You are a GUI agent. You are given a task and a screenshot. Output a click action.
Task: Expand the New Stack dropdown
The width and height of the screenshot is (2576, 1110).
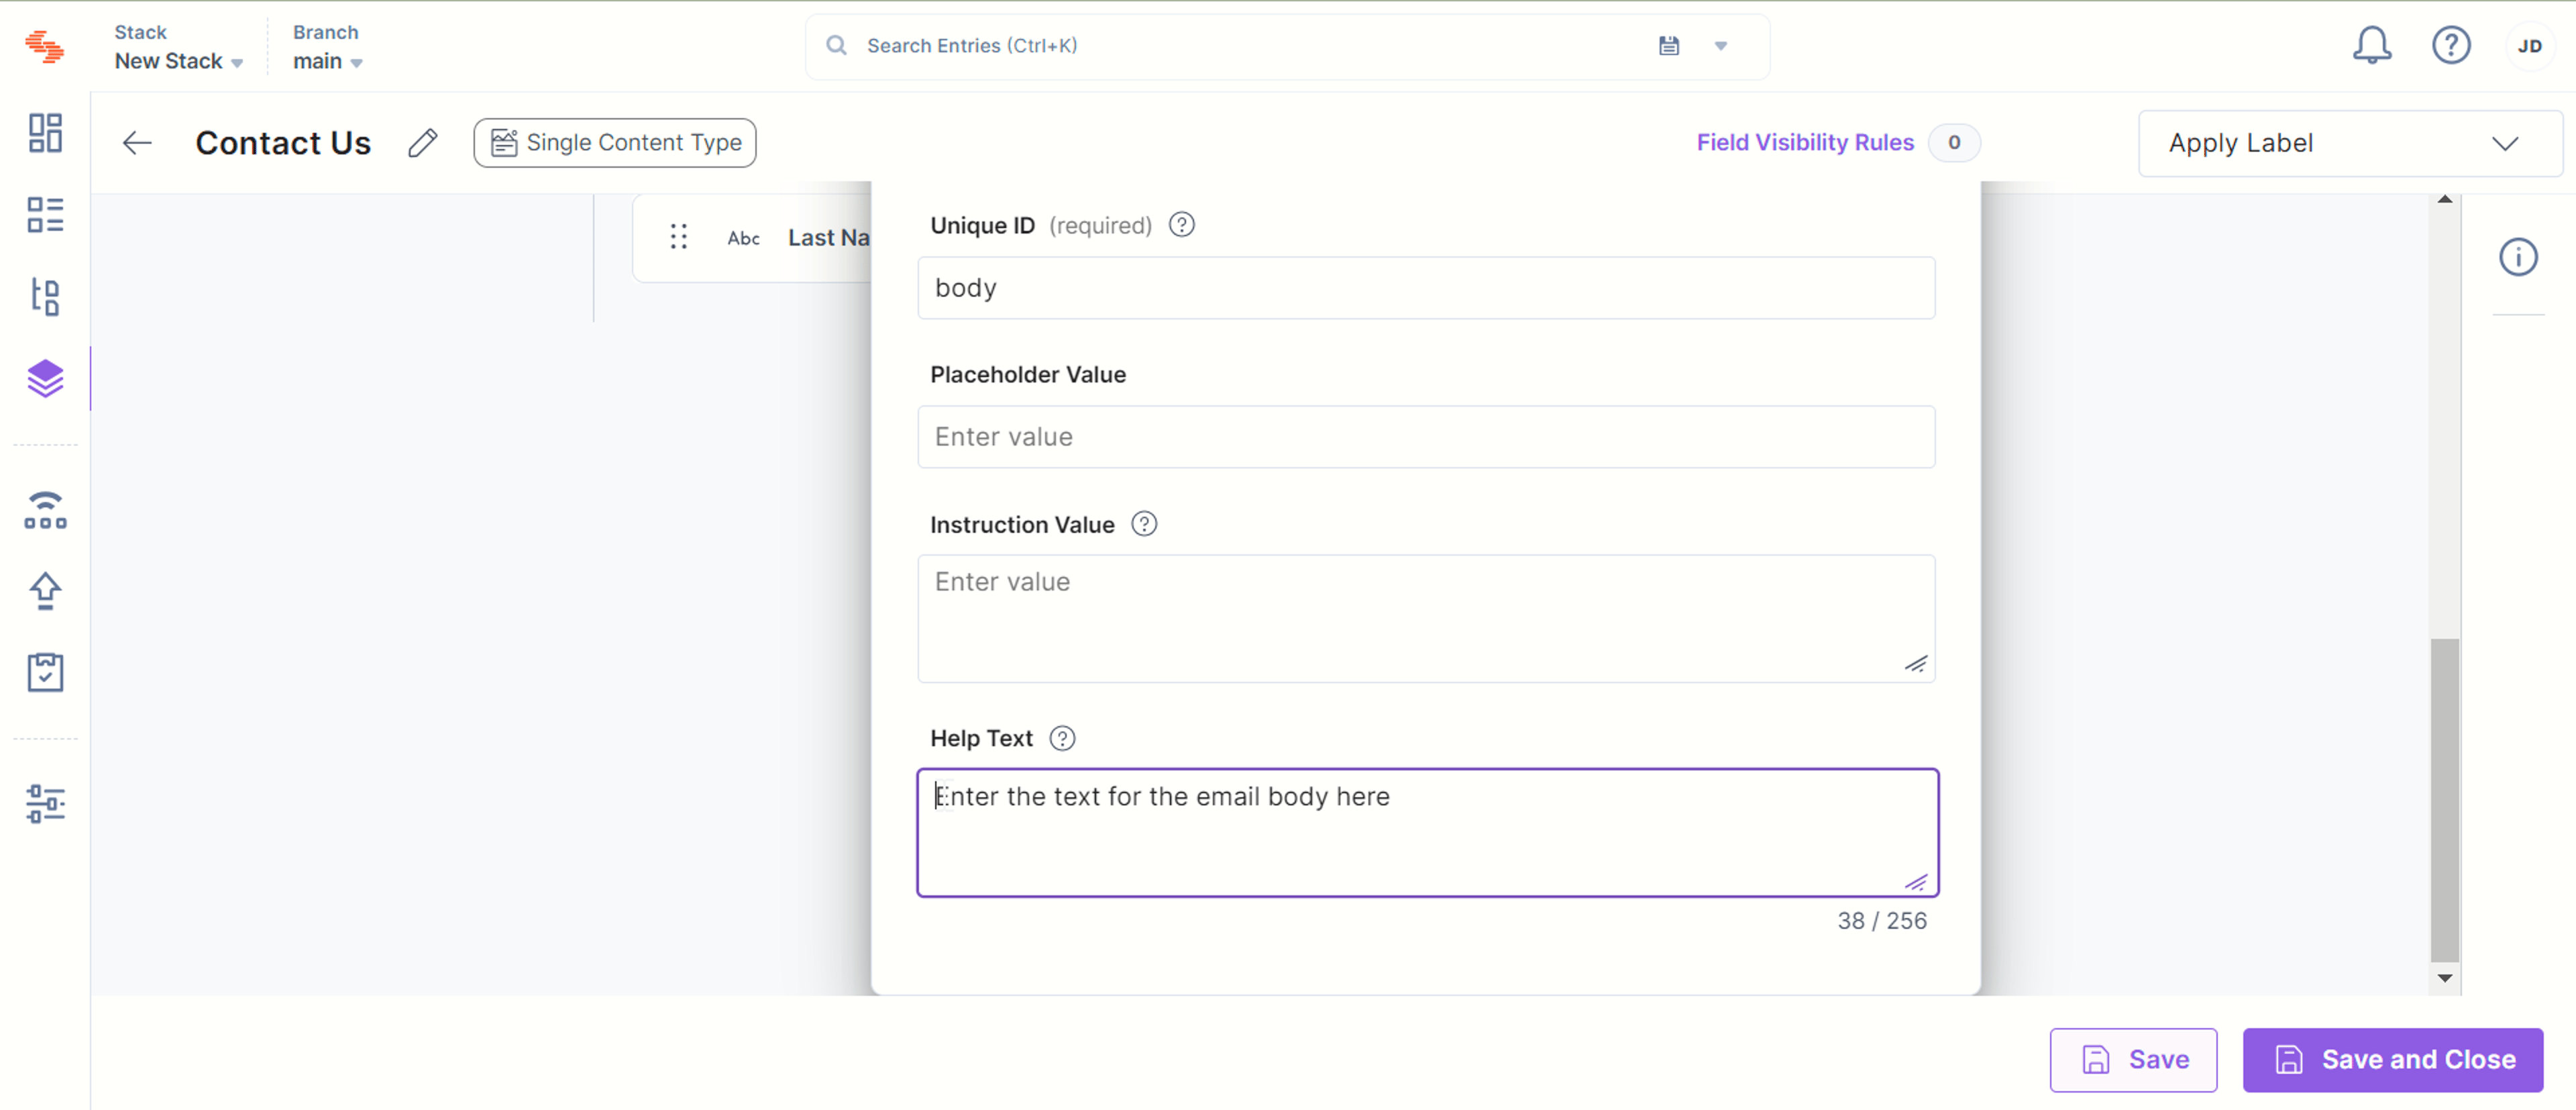pos(178,61)
